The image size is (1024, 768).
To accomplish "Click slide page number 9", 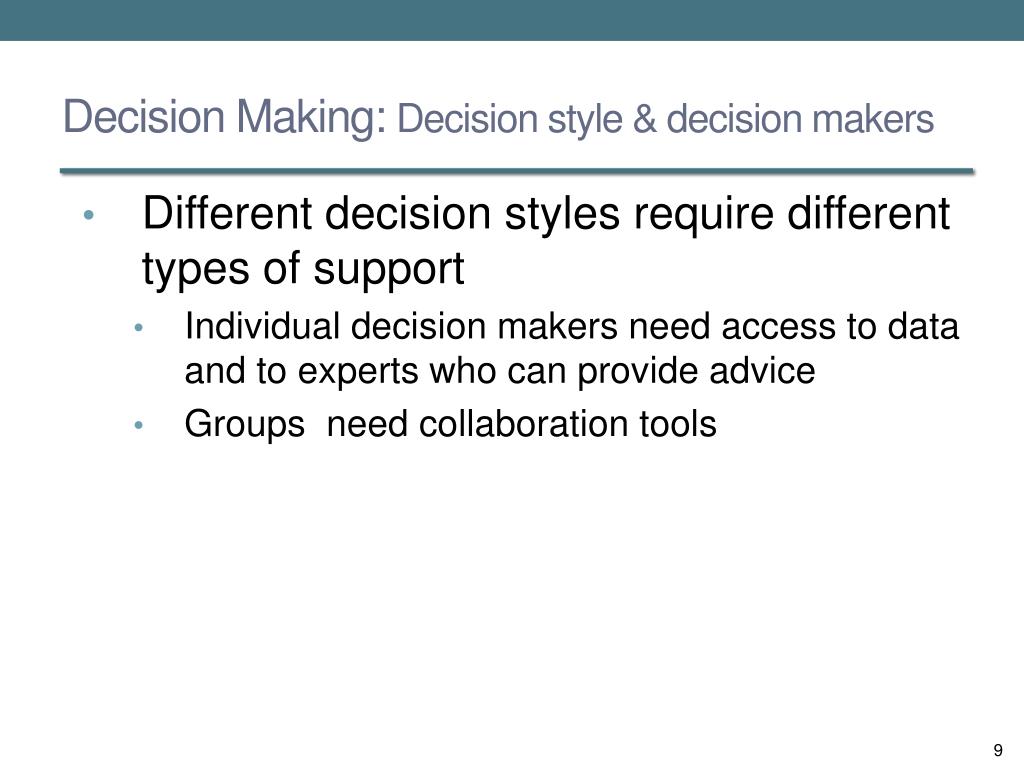I will pyautogui.click(x=997, y=750).
